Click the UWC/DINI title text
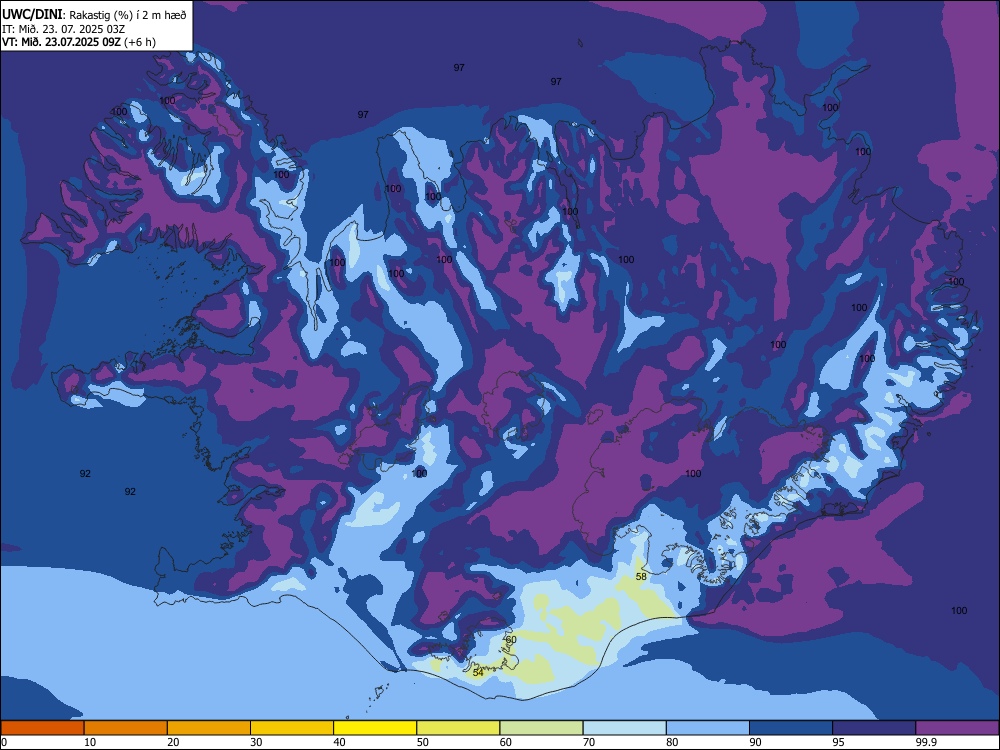 click(31, 15)
